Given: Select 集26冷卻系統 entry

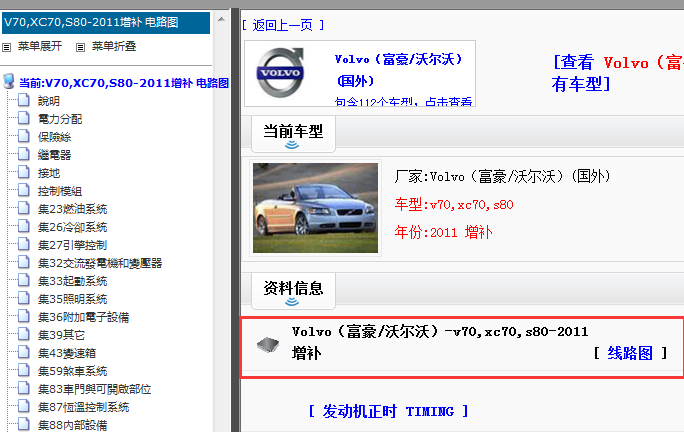Looking at the screenshot, I should [x=72, y=227].
